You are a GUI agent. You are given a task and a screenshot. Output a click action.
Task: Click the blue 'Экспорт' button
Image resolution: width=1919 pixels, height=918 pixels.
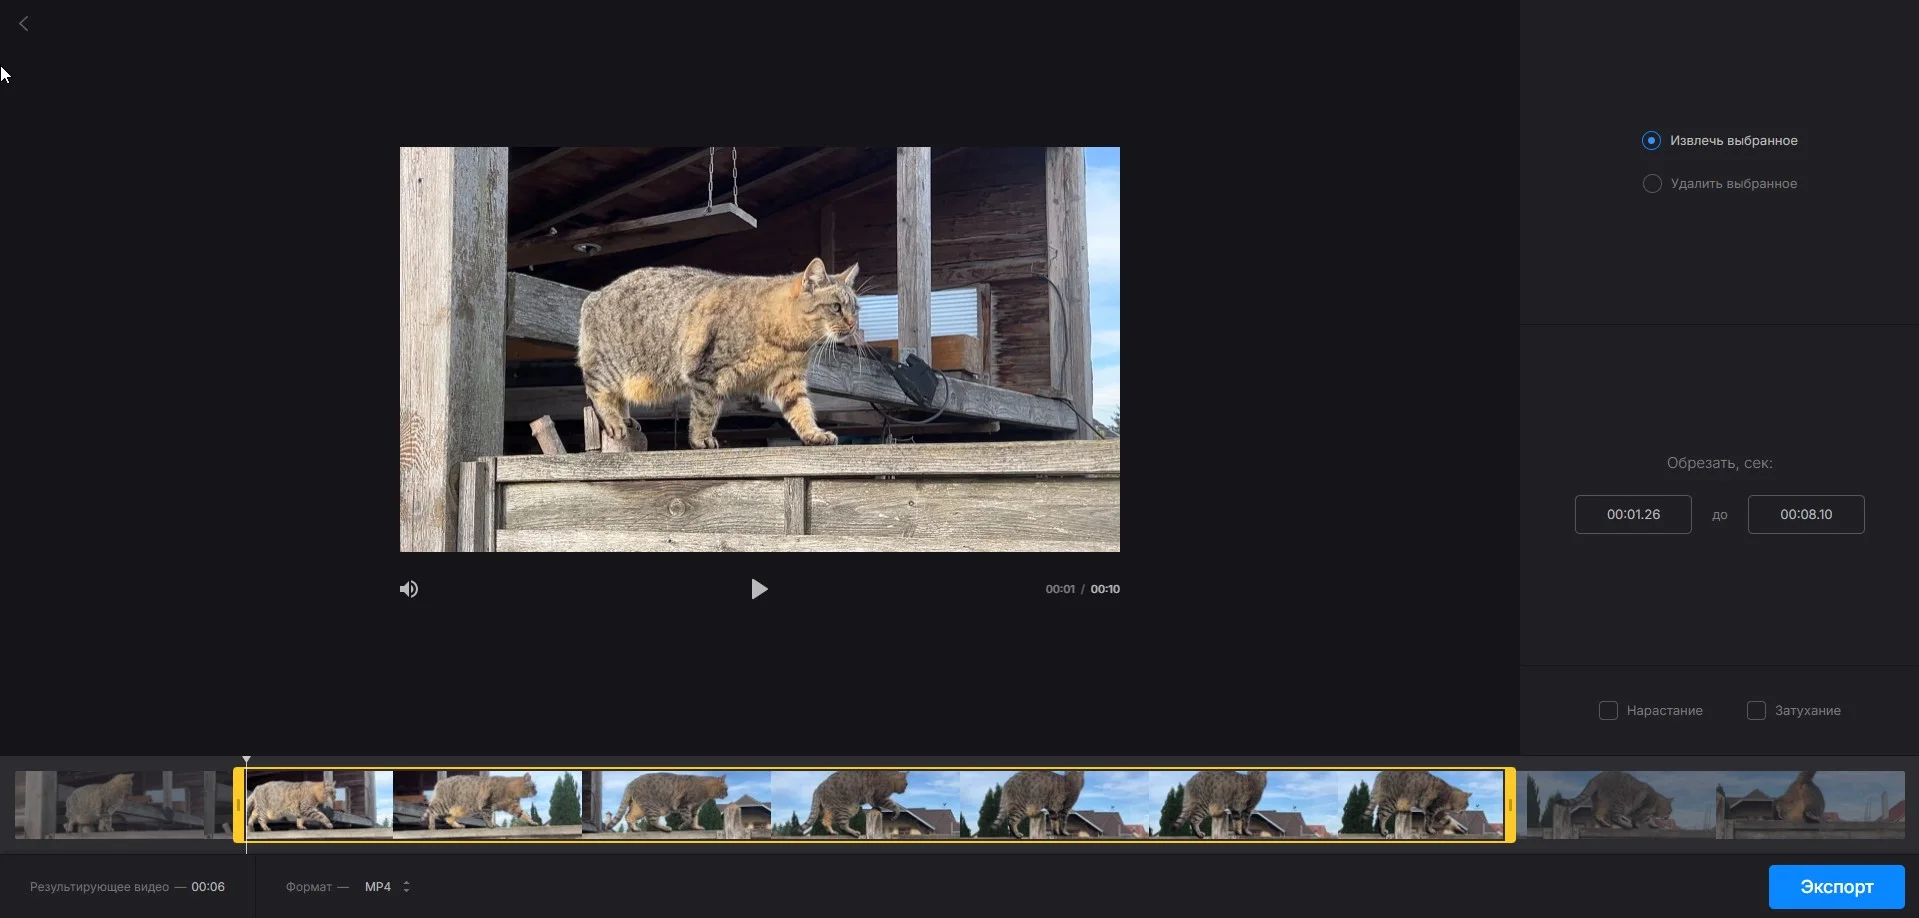click(1836, 887)
